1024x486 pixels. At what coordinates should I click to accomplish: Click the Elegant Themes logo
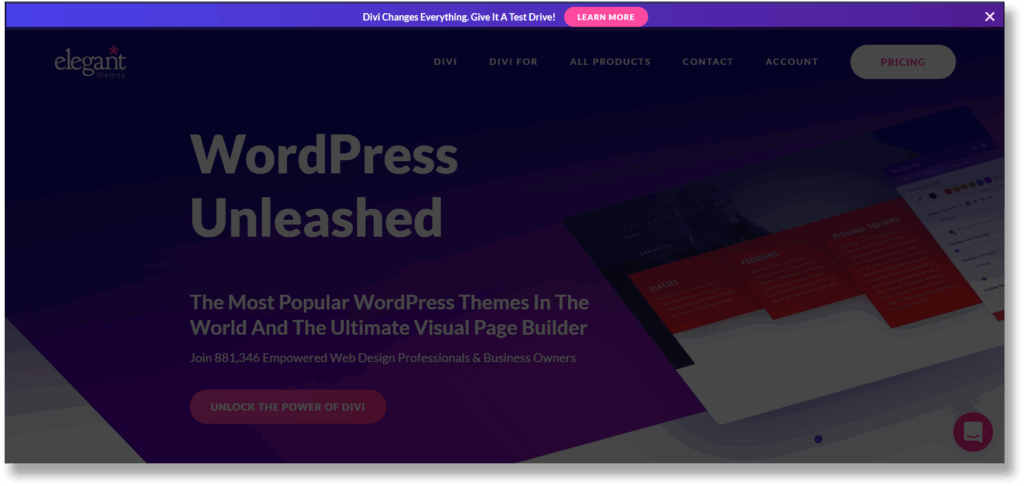[90, 62]
